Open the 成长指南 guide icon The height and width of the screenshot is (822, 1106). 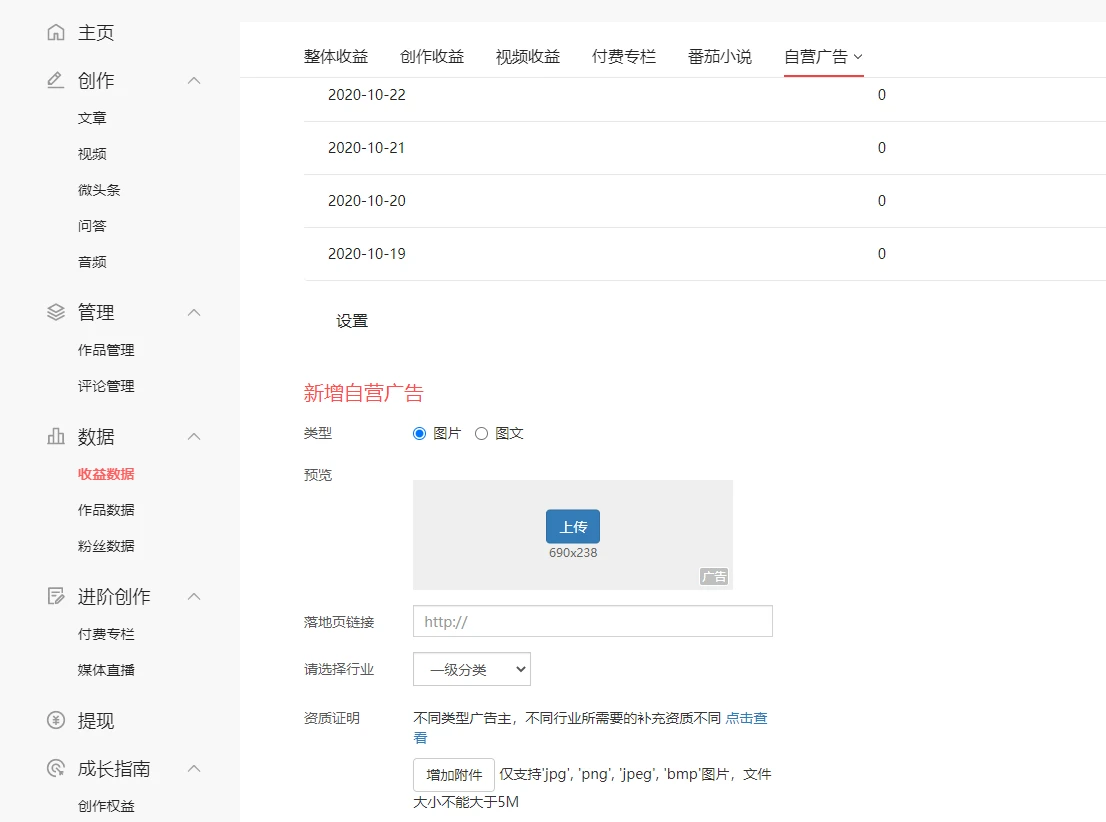(x=55, y=768)
